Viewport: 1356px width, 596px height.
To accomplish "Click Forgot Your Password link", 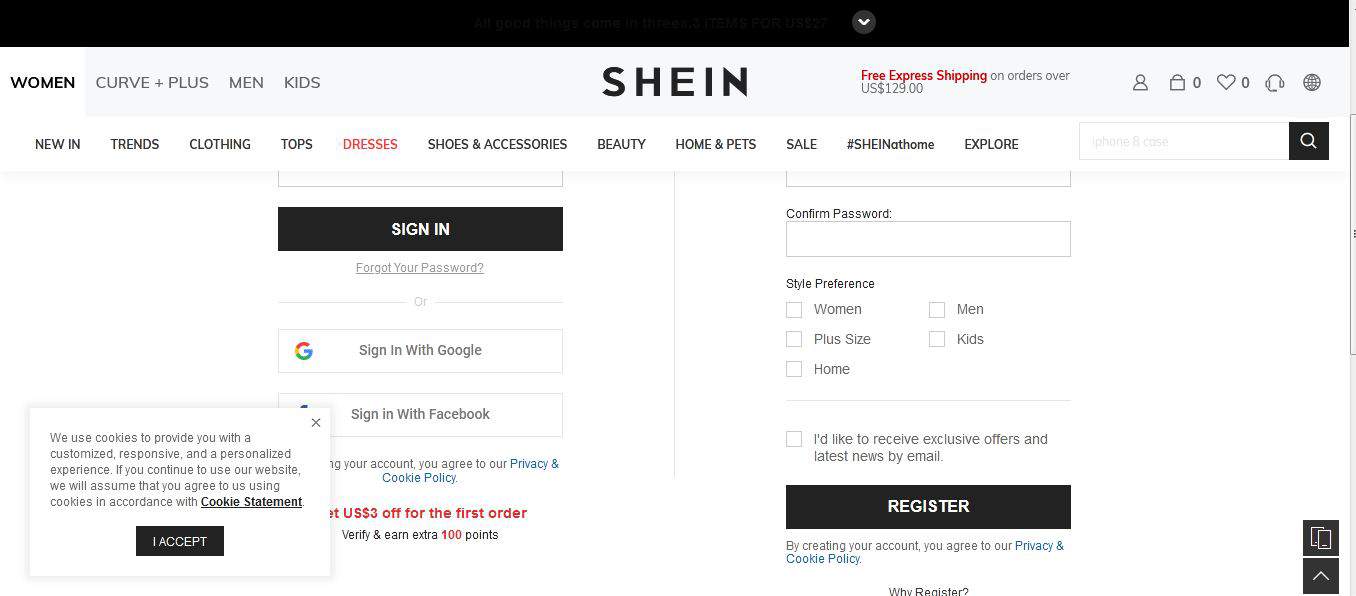I will click(x=420, y=268).
